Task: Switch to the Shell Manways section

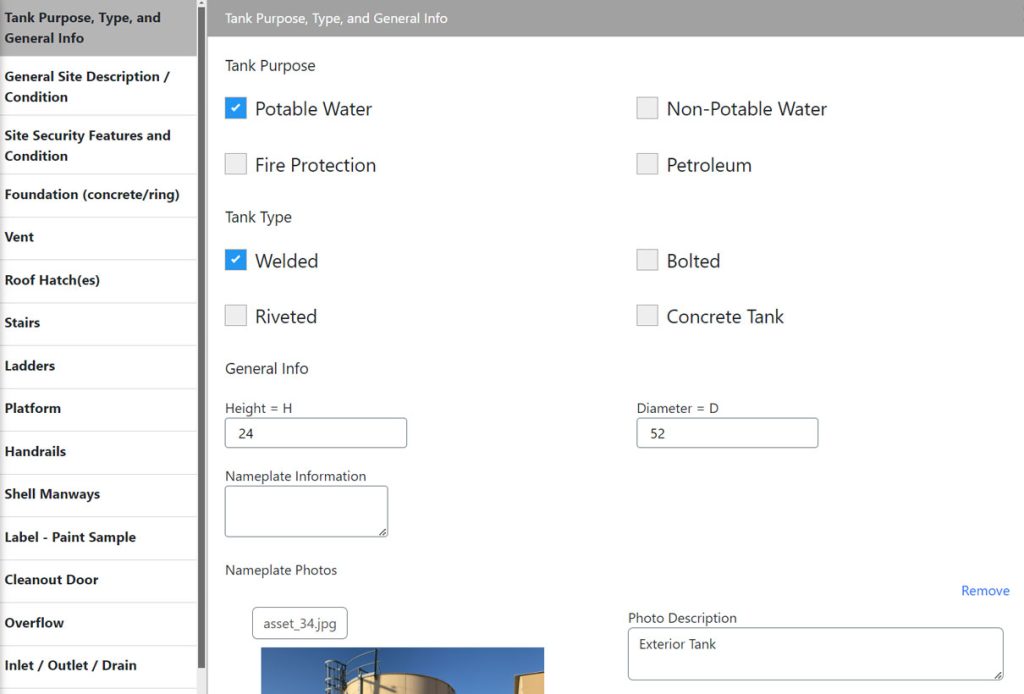Action: [52, 494]
